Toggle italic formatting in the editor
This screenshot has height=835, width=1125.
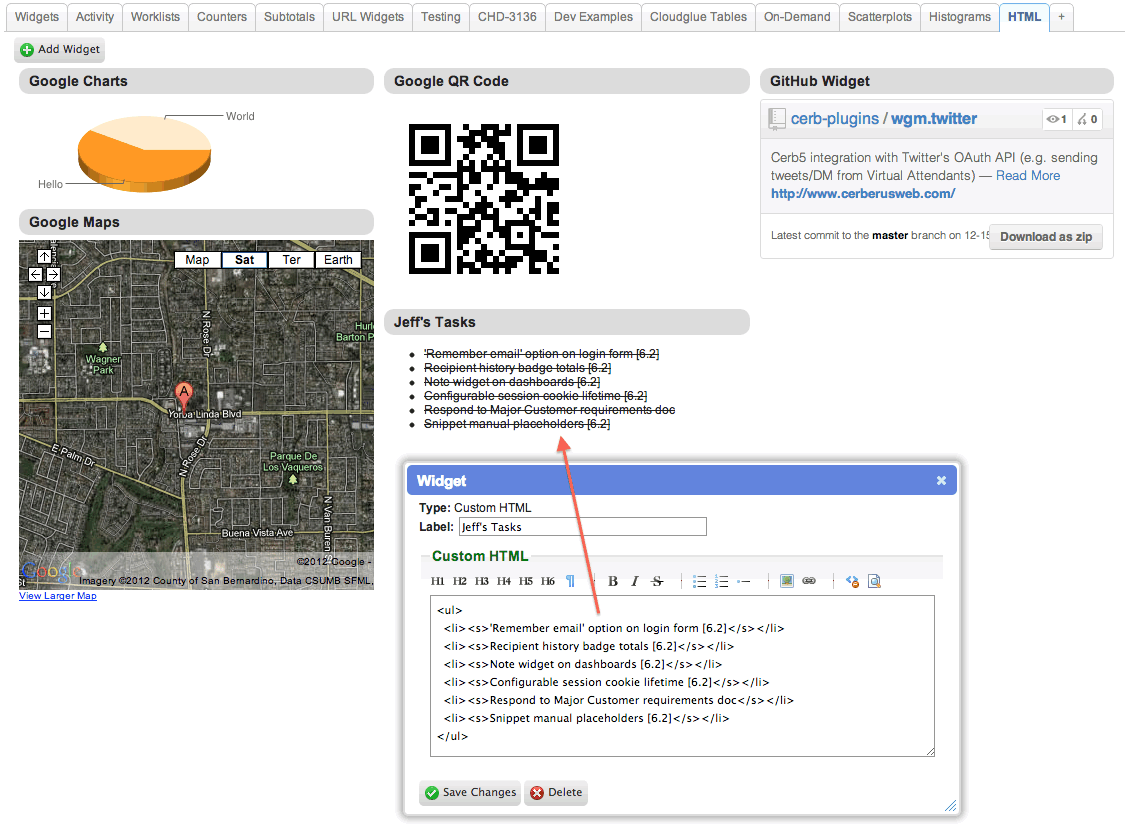point(634,581)
